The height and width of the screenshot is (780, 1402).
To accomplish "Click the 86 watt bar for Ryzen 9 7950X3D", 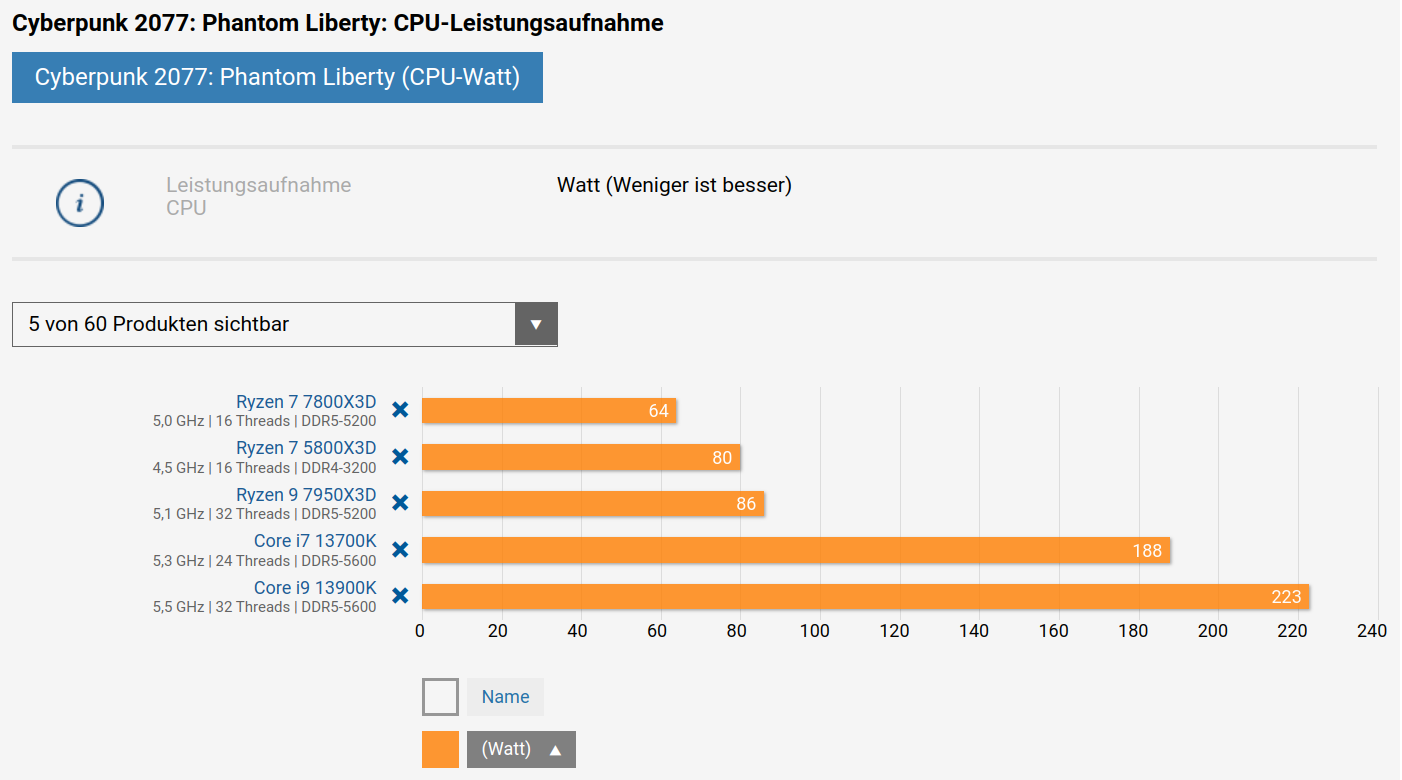I will [x=593, y=503].
